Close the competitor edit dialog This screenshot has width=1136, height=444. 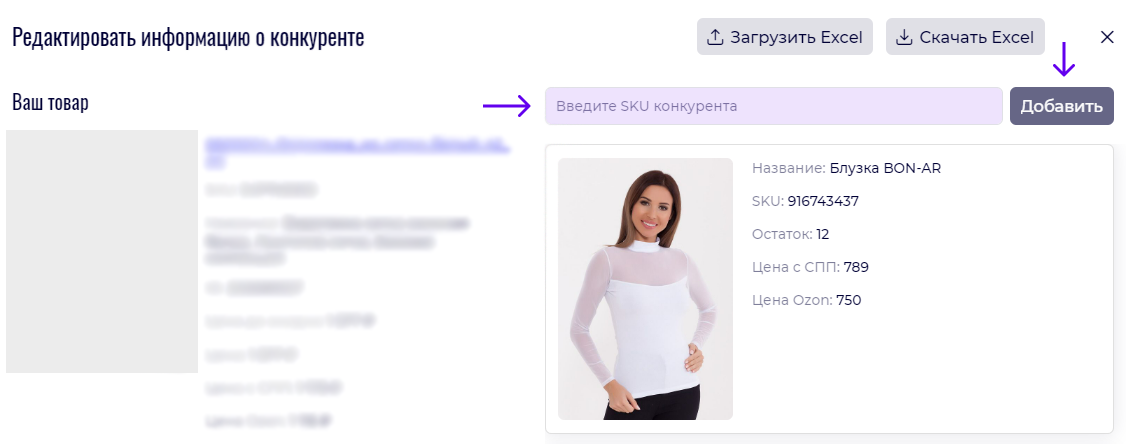pyautogui.click(x=1107, y=37)
